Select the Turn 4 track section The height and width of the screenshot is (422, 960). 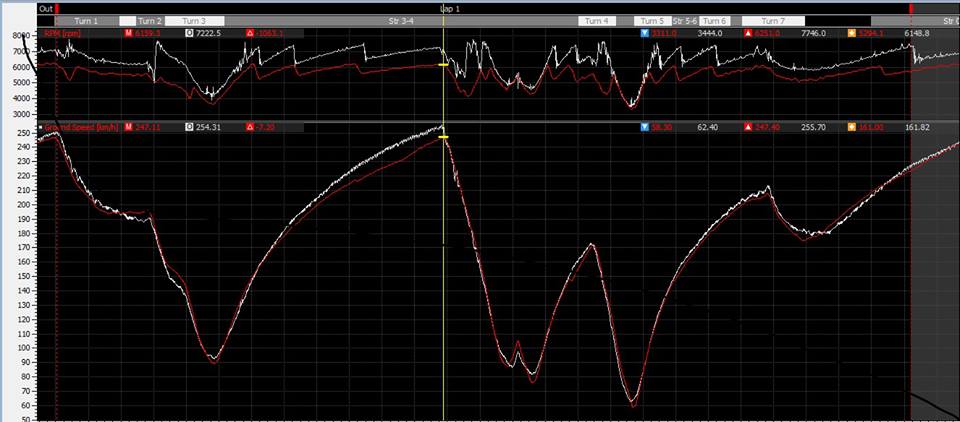596,20
